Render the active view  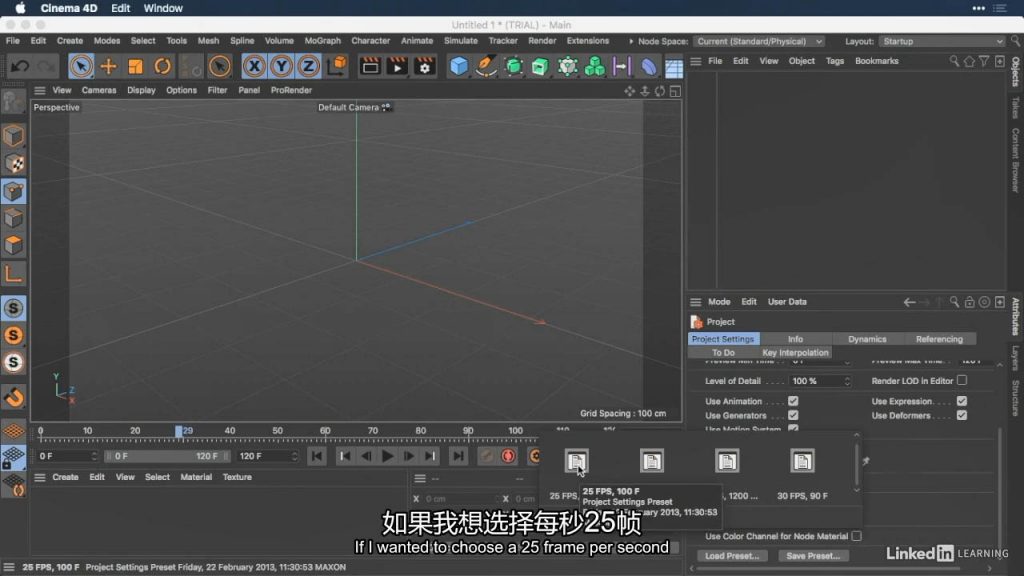pyautogui.click(x=370, y=66)
